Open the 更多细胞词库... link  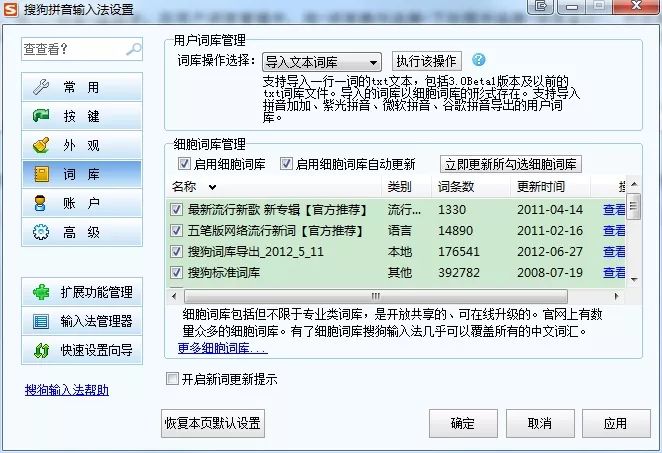222,348
